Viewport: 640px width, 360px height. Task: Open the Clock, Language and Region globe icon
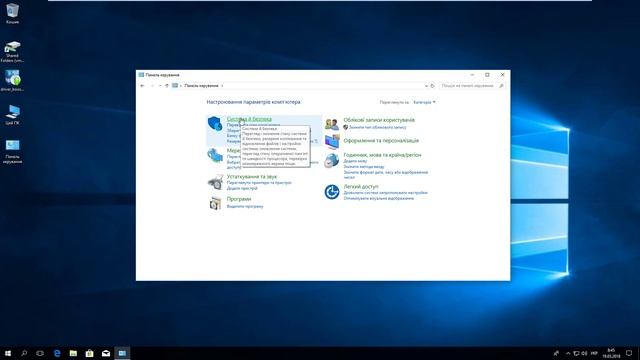click(x=331, y=160)
